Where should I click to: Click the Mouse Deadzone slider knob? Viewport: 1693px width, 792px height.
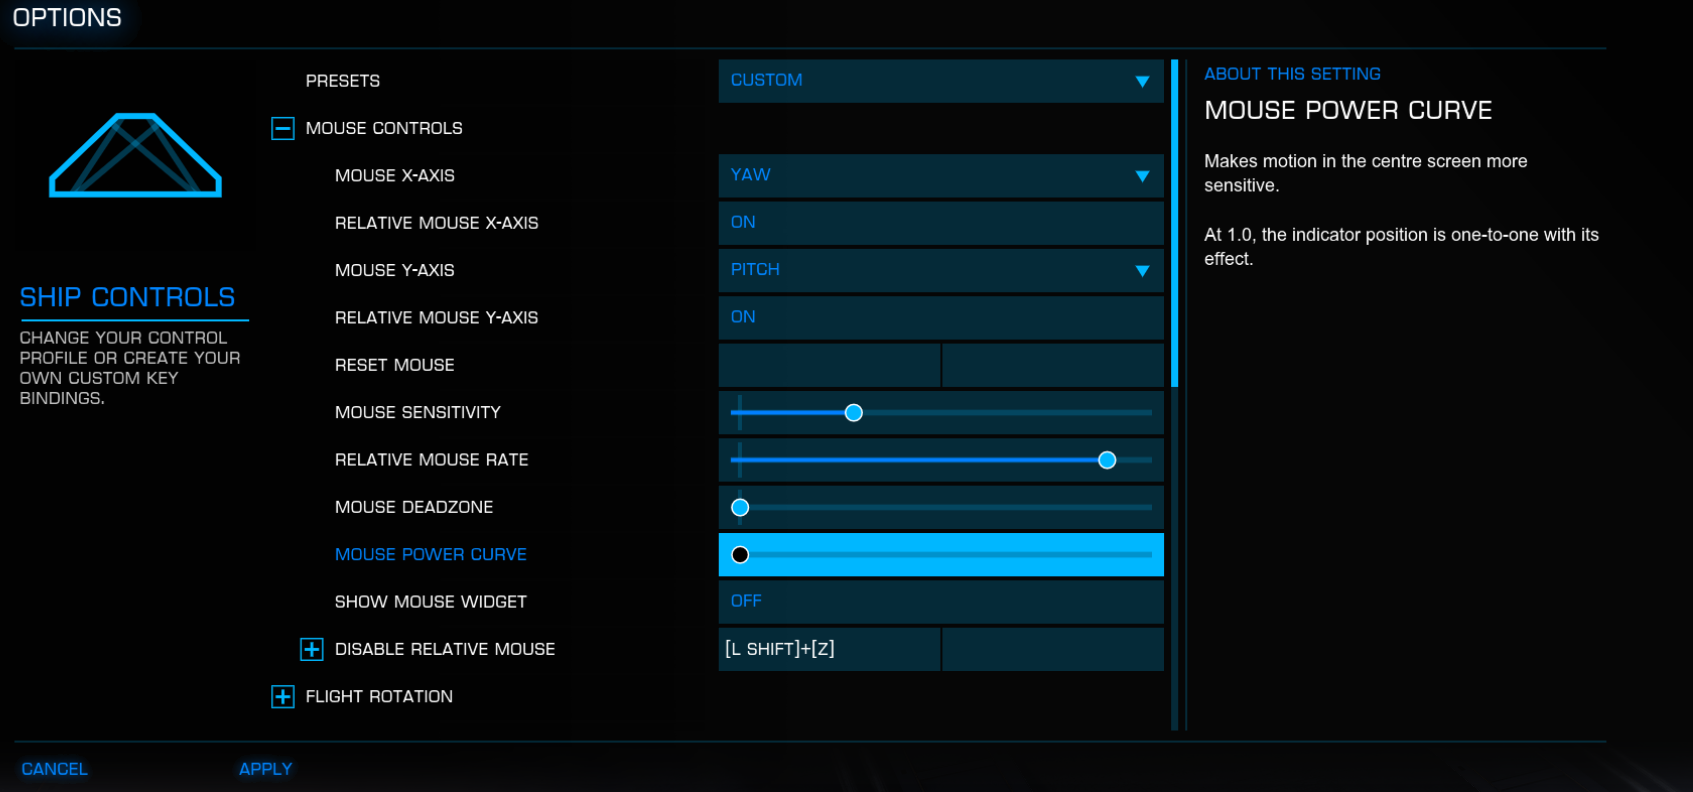[740, 508]
